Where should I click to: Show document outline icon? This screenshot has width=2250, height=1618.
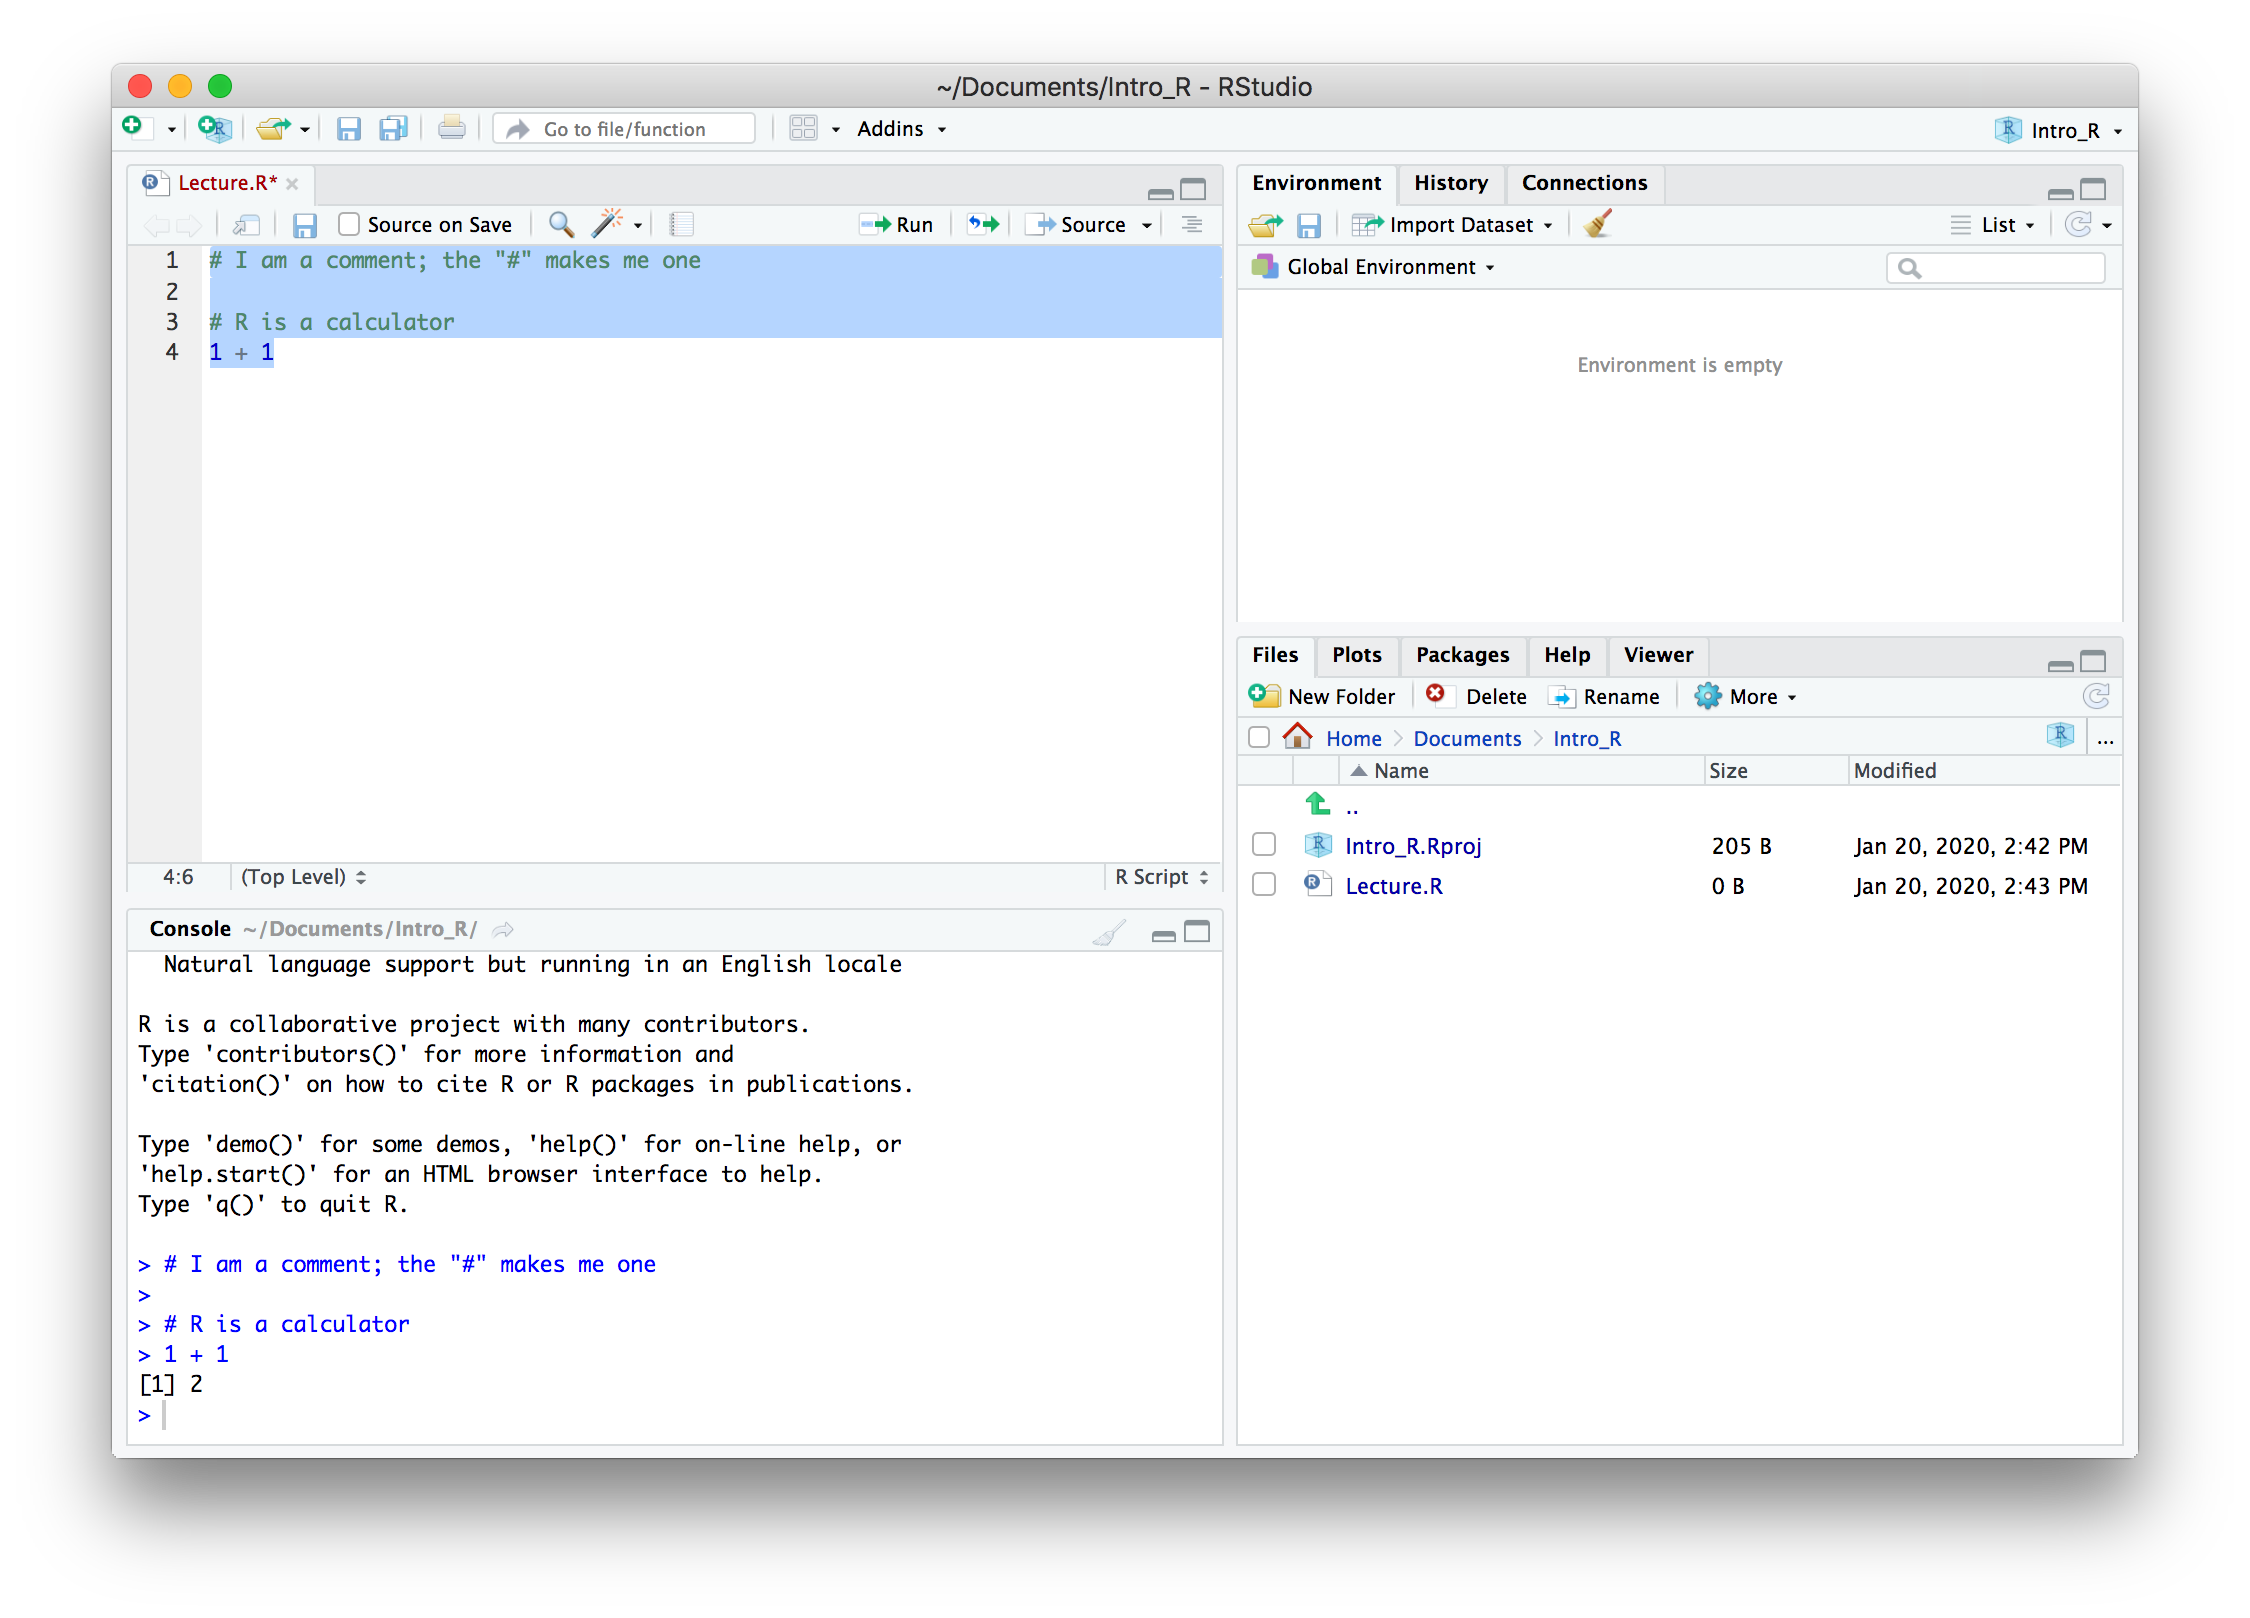tap(1191, 224)
